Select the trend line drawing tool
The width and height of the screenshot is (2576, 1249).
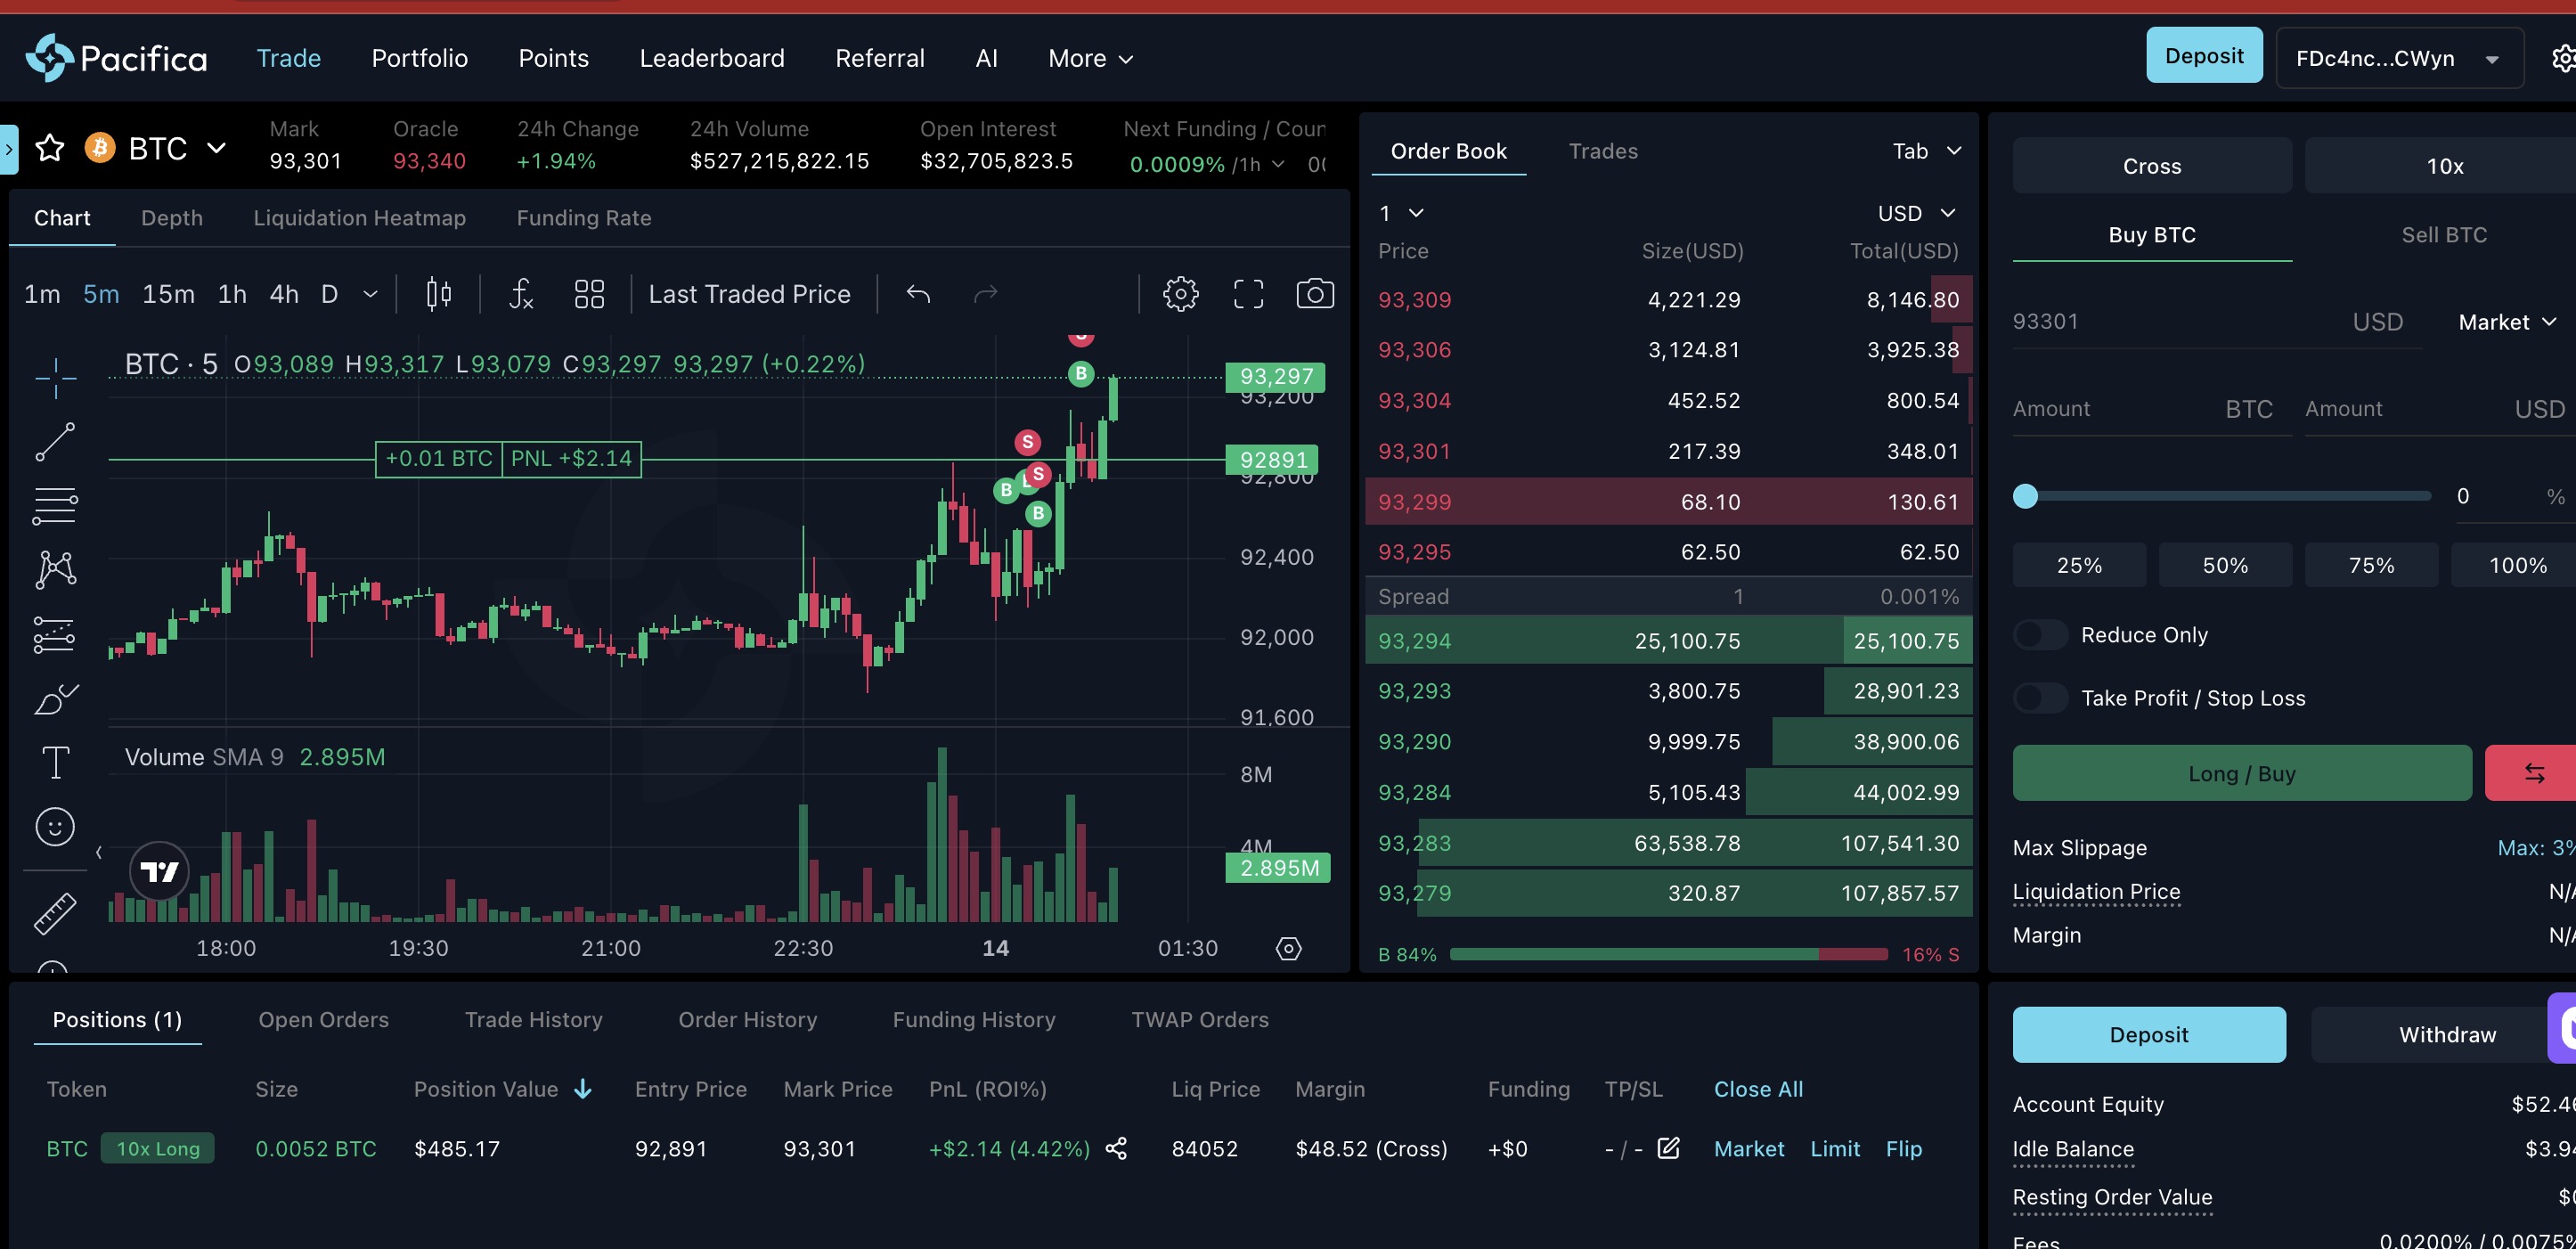[55, 442]
